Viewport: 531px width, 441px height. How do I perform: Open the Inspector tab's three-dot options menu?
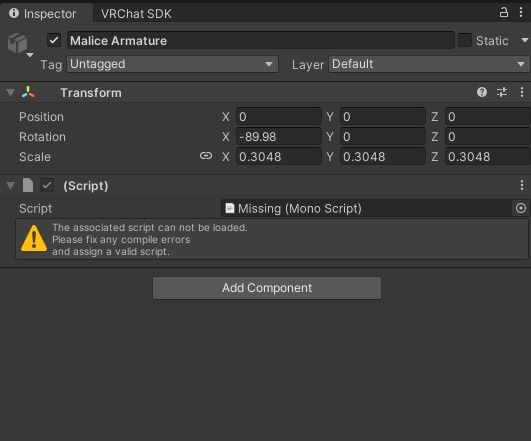tap(521, 13)
